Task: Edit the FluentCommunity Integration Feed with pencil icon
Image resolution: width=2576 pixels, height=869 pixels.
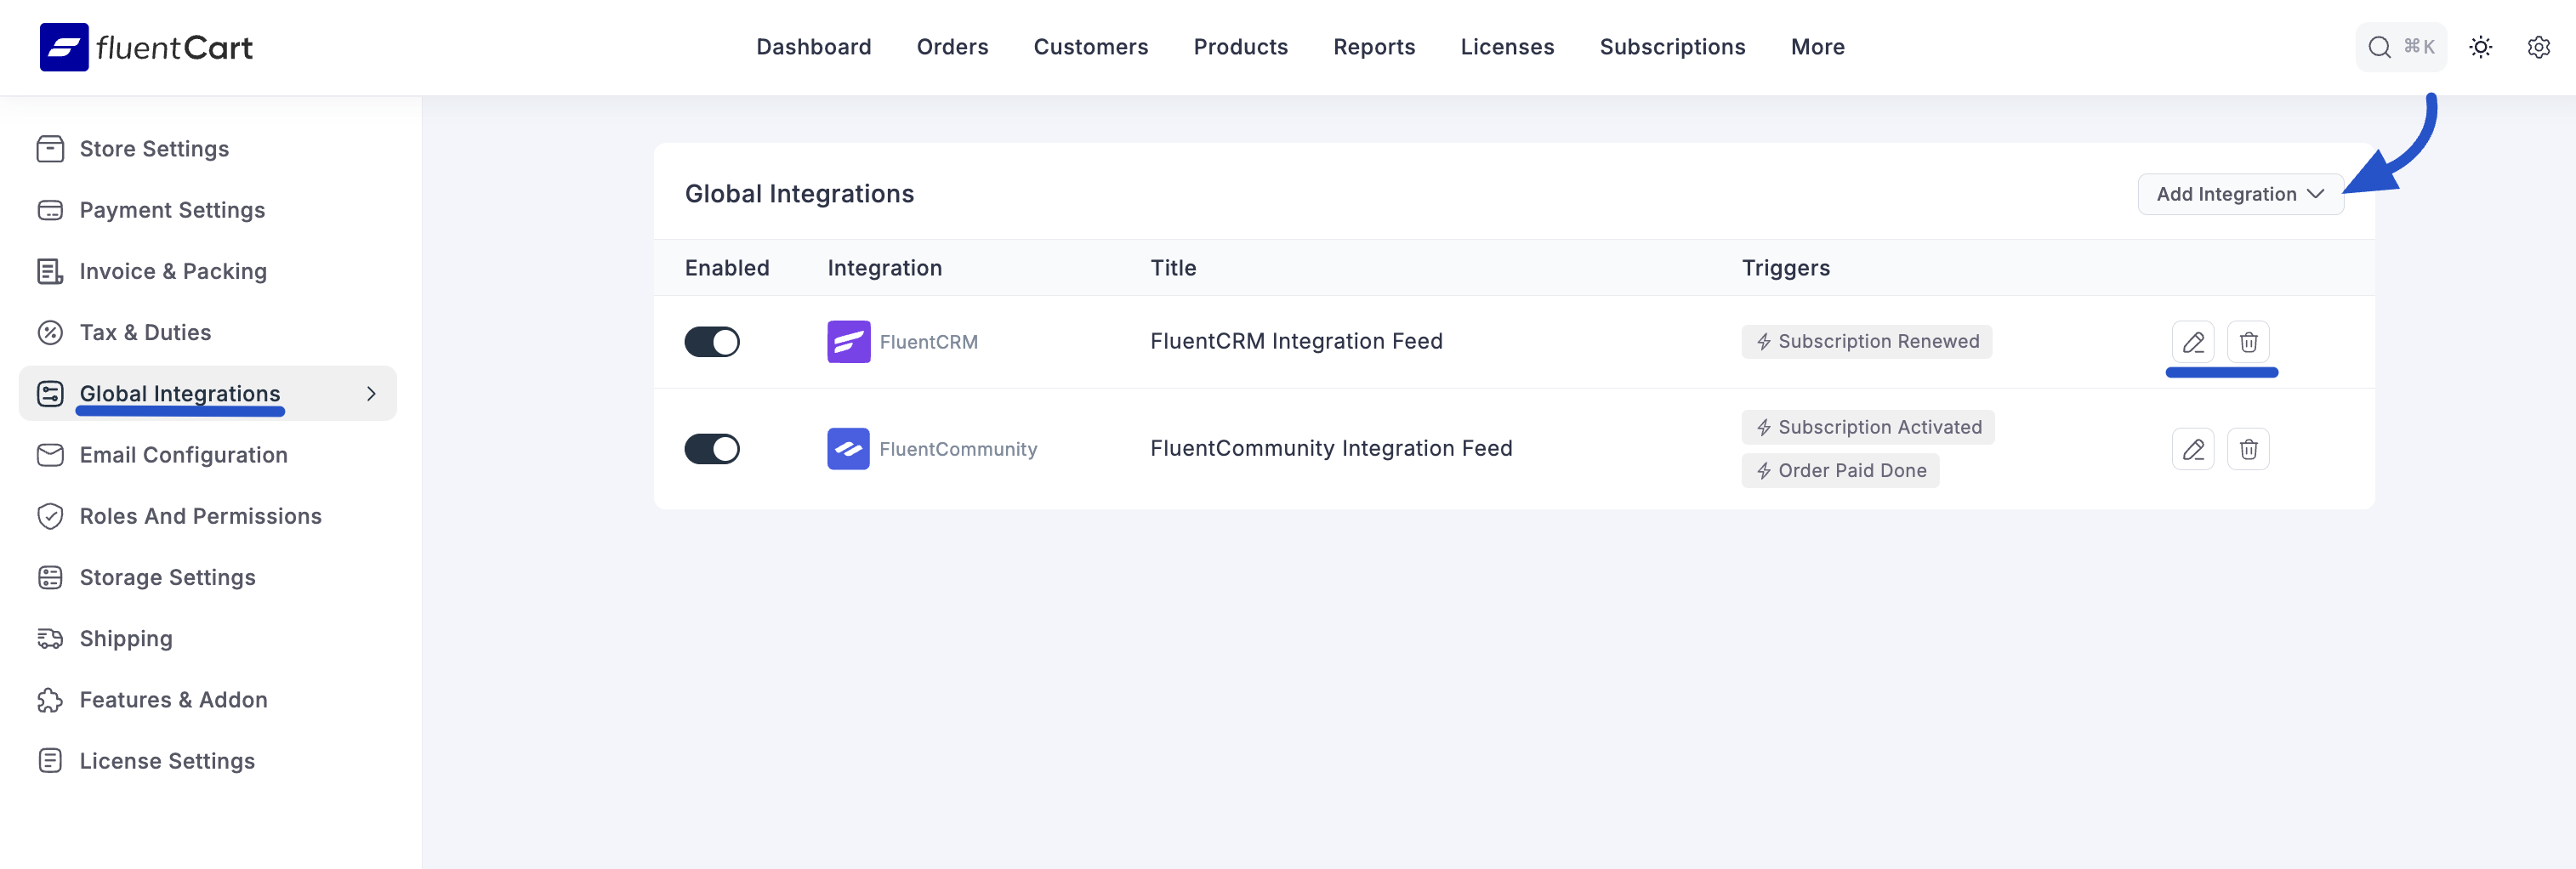Action: click(2194, 449)
